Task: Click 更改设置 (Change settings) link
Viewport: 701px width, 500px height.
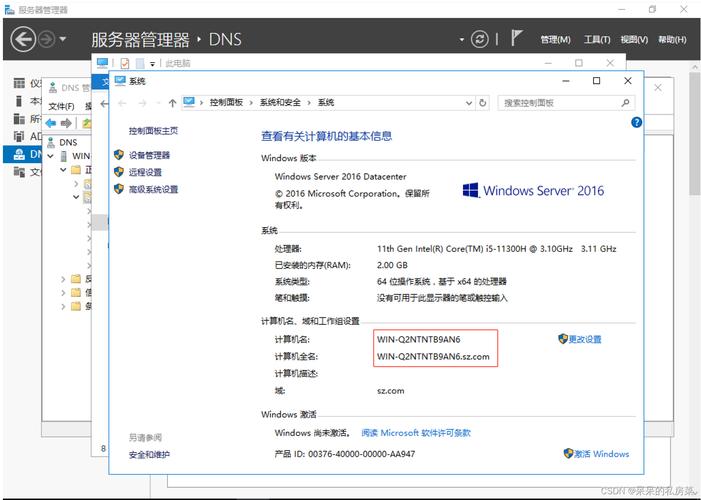Action: [585, 339]
